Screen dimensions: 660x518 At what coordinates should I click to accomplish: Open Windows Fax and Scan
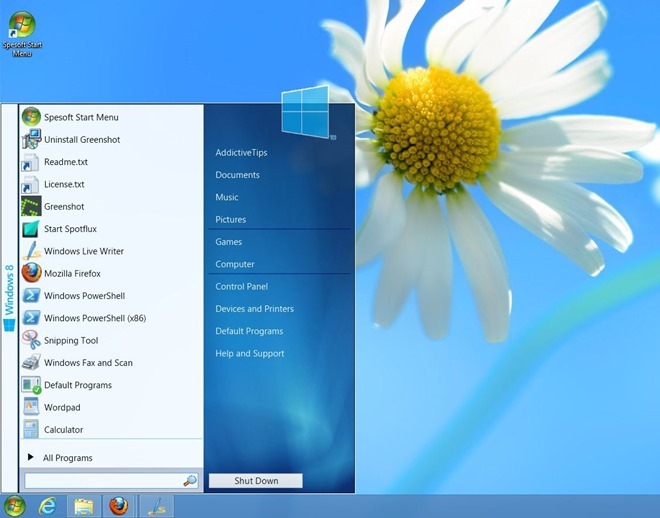88,363
